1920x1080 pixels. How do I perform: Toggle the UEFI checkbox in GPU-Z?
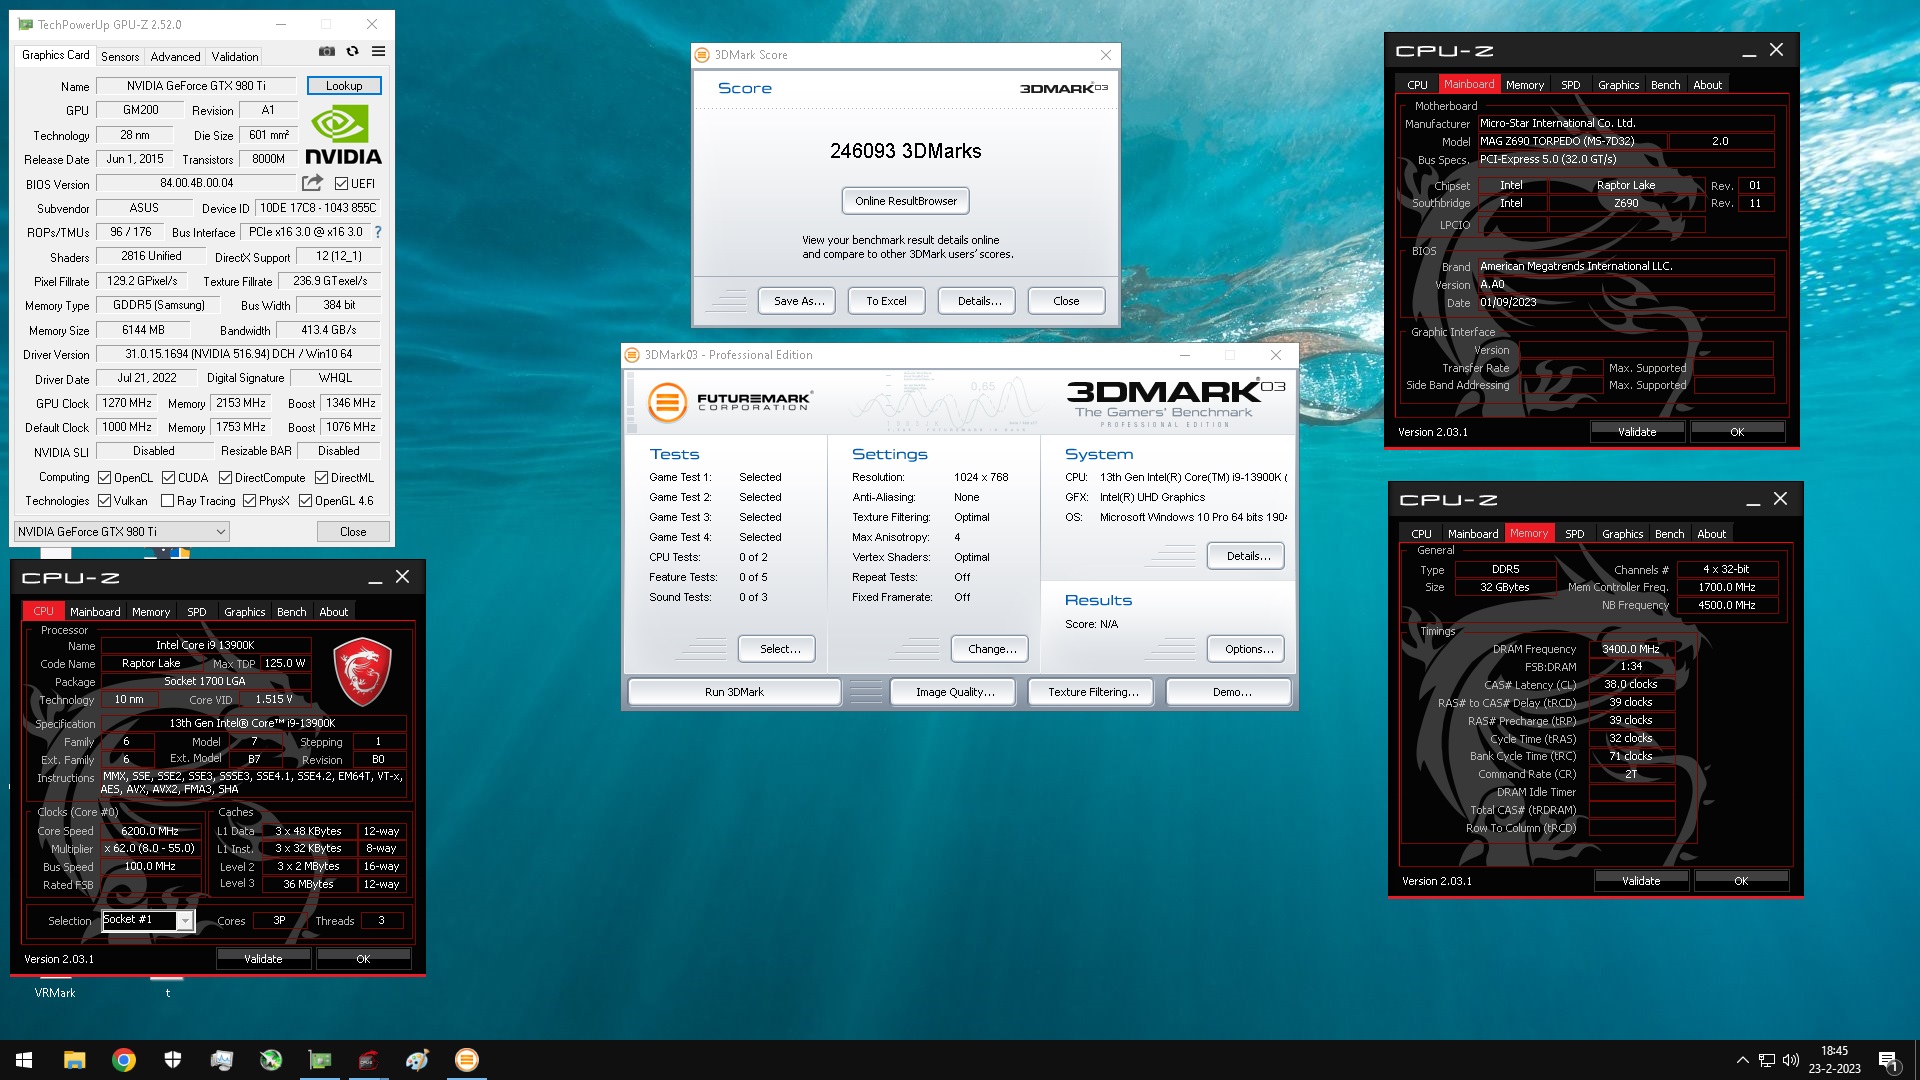(x=341, y=184)
